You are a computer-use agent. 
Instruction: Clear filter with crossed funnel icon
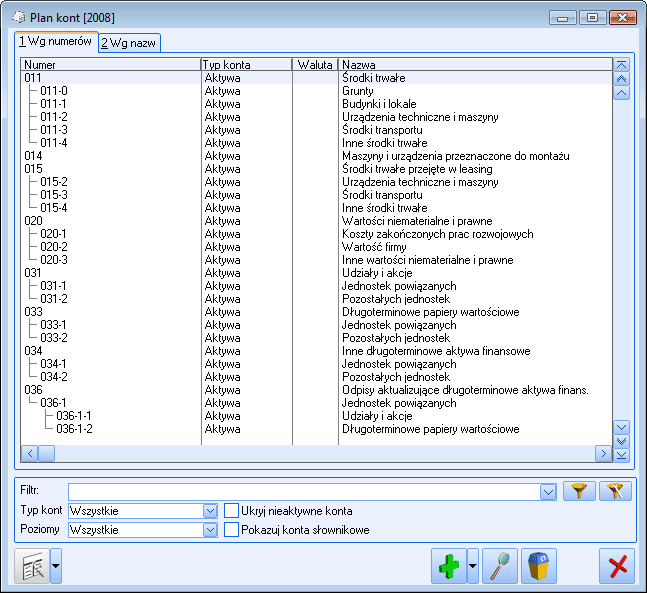tap(615, 491)
